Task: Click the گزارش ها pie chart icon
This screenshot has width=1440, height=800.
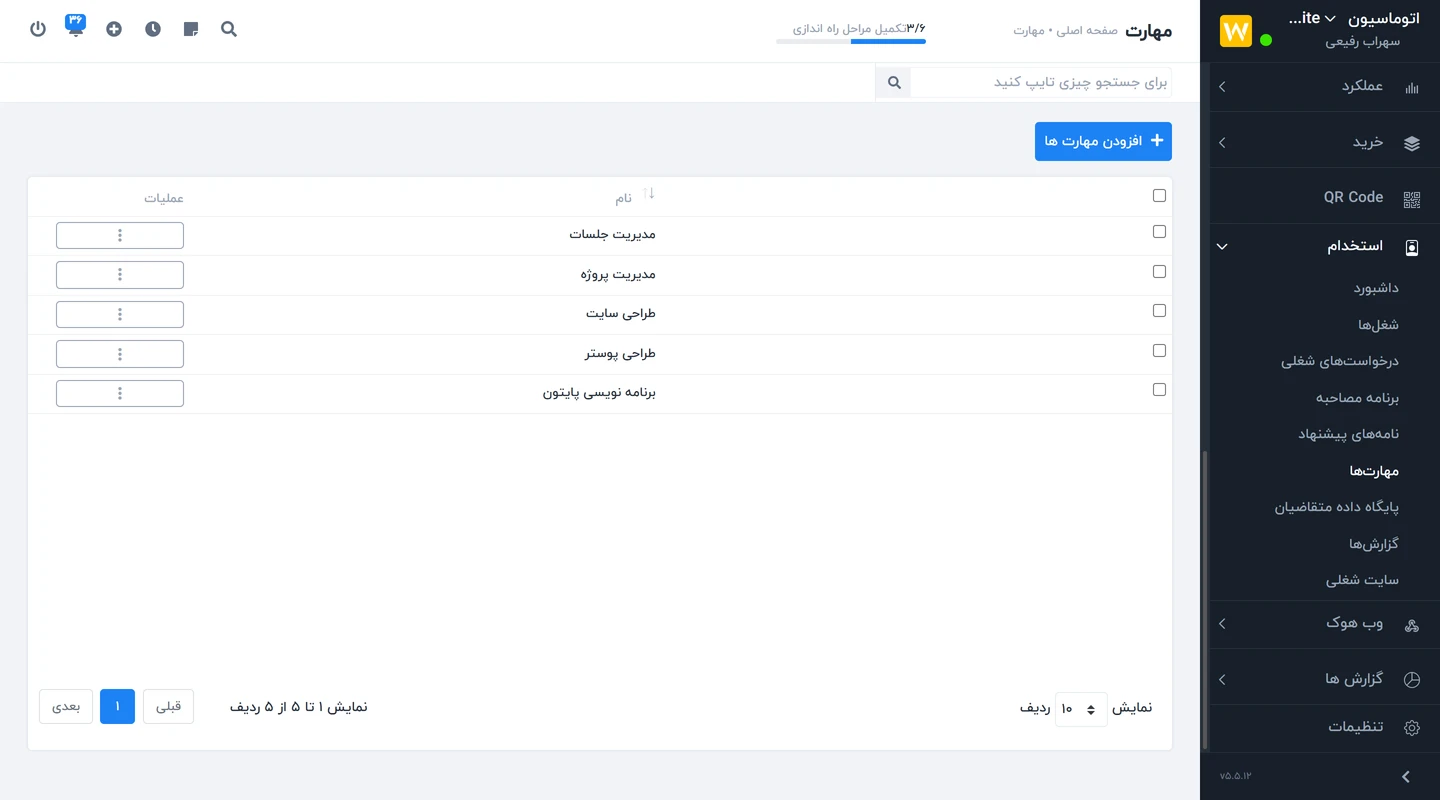Action: tap(1411, 680)
